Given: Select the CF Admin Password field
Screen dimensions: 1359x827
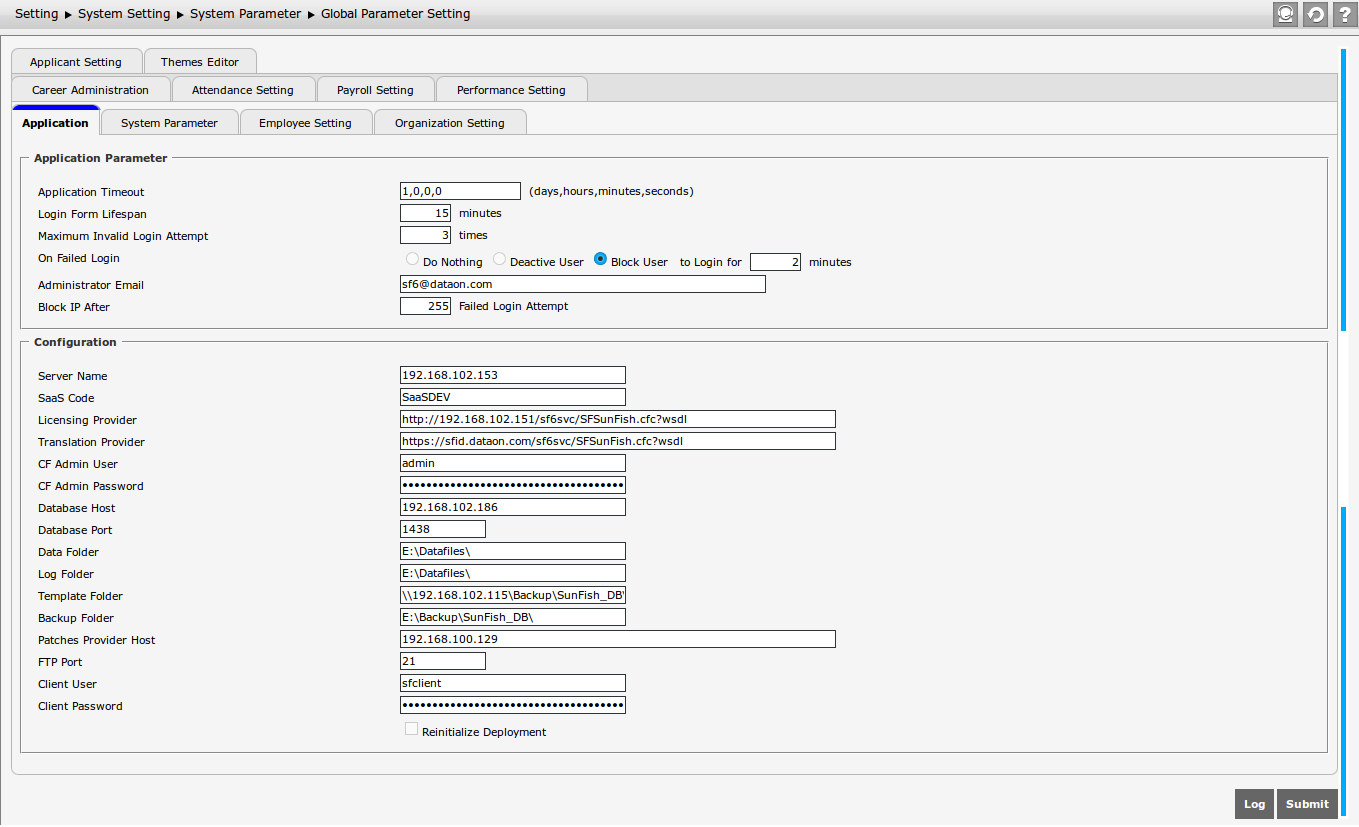Looking at the screenshot, I should click(512, 486).
